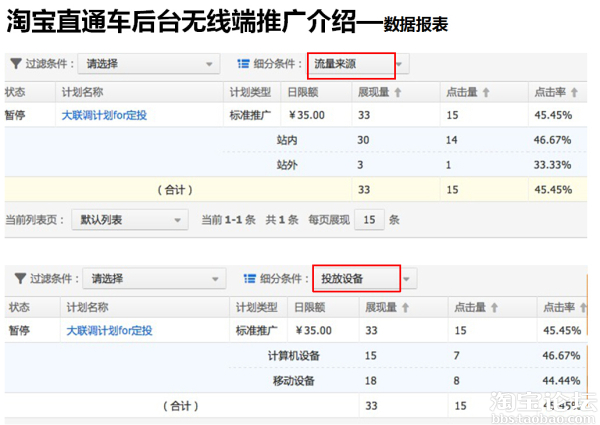Click the top table 计划类型 column header
The width and height of the screenshot is (600, 425).
(x=250, y=92)
